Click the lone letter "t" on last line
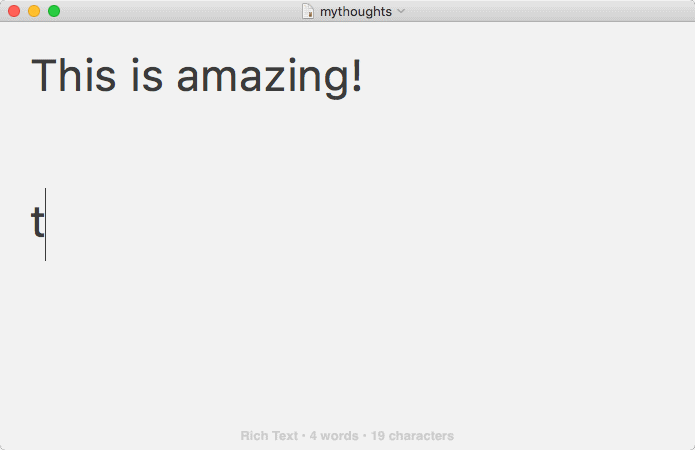 pyautogui.click(x=37, y=222)
